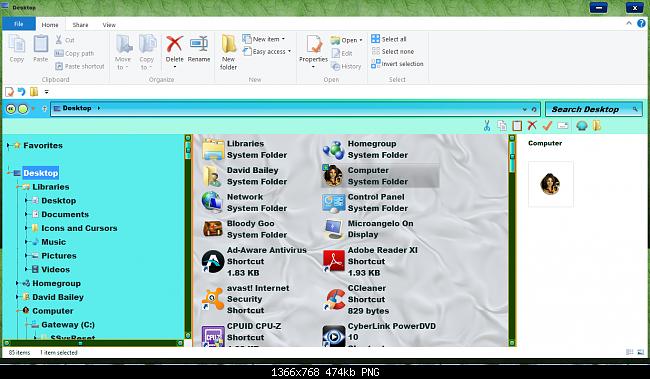Click the scissors cut icon in command bar
Screen dimensions: 650x379
pyautogui.click(x=487, y=125)
